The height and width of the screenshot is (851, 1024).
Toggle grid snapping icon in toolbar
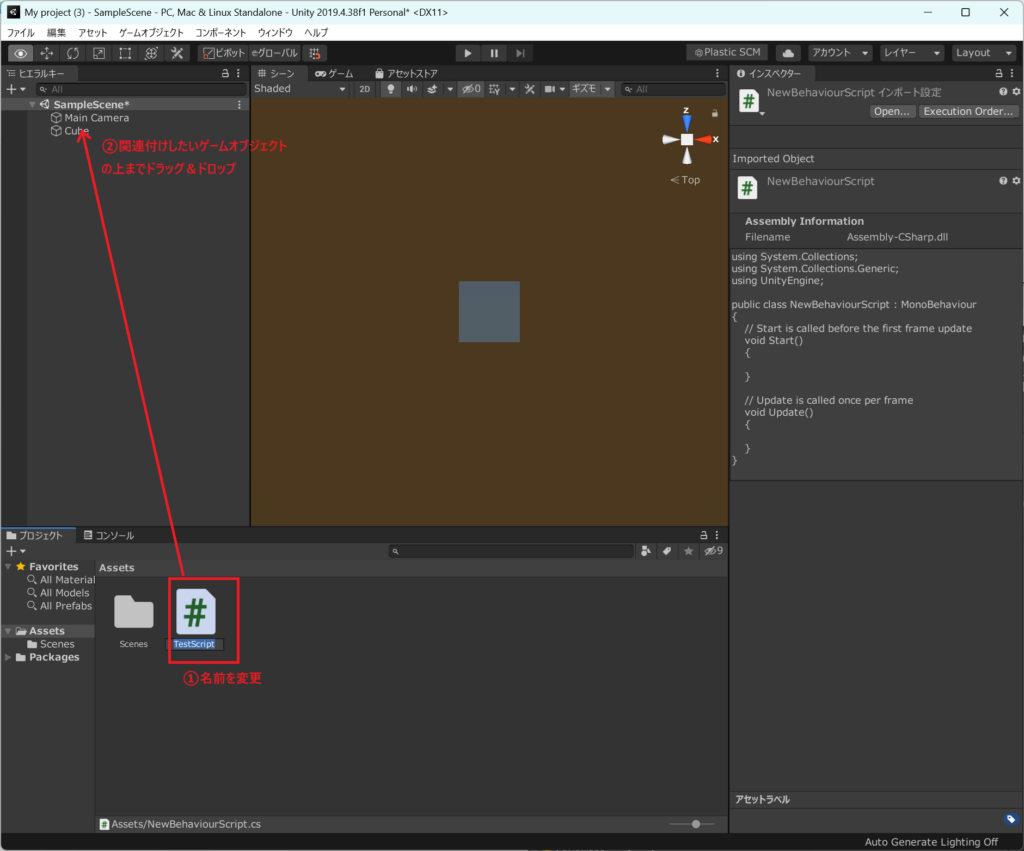point(315,53)
